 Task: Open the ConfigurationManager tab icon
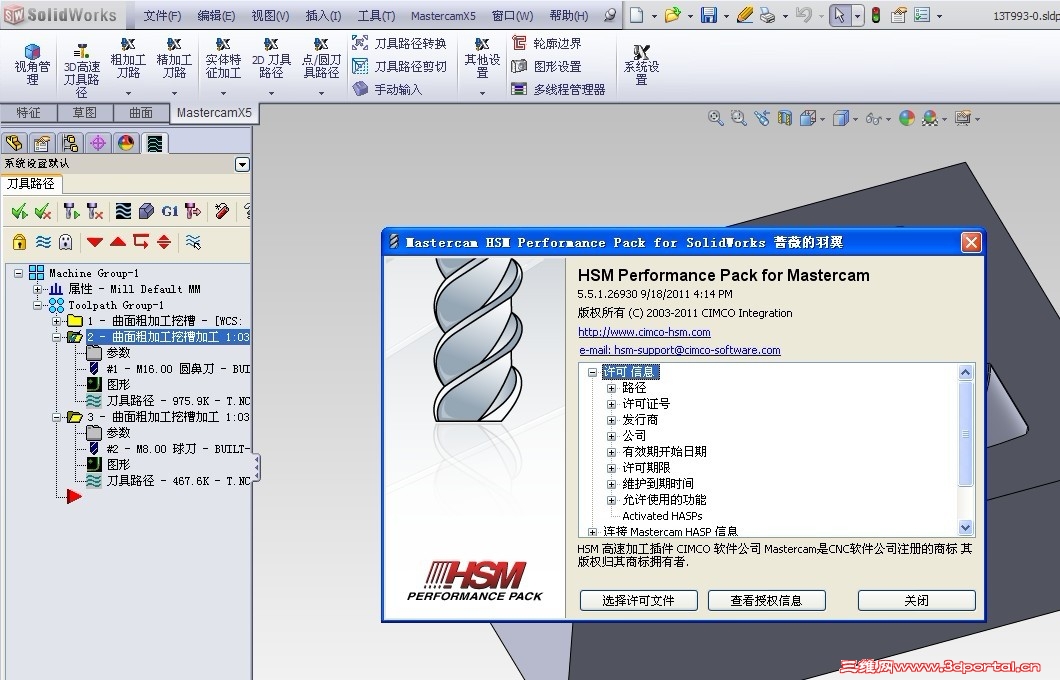click(70, 143)
